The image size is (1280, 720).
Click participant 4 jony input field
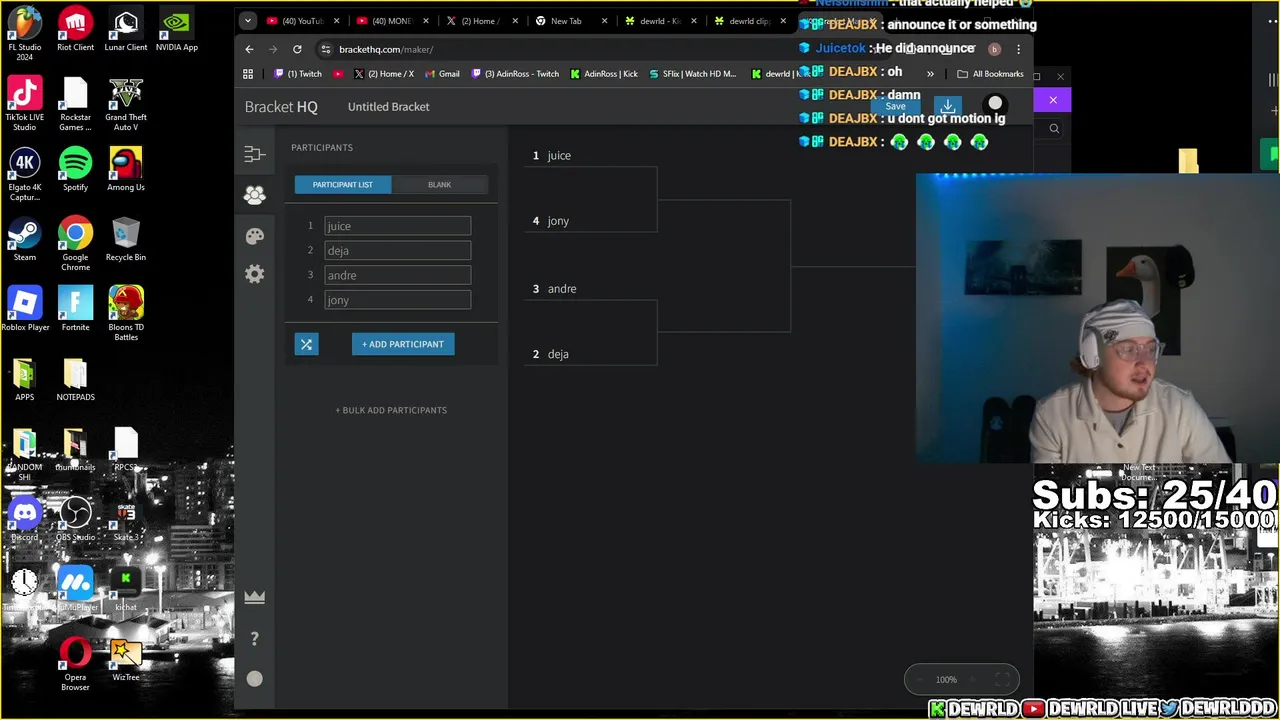pos(397,300)
